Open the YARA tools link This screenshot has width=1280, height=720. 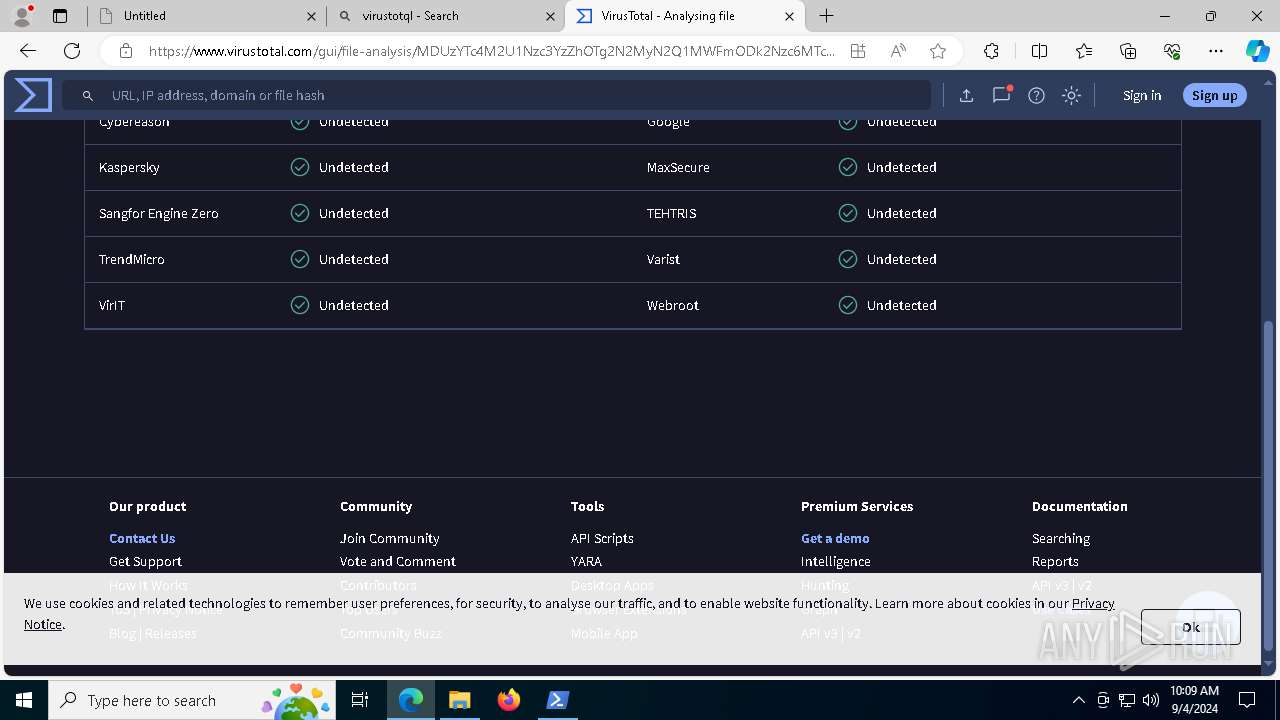point(586,561)
